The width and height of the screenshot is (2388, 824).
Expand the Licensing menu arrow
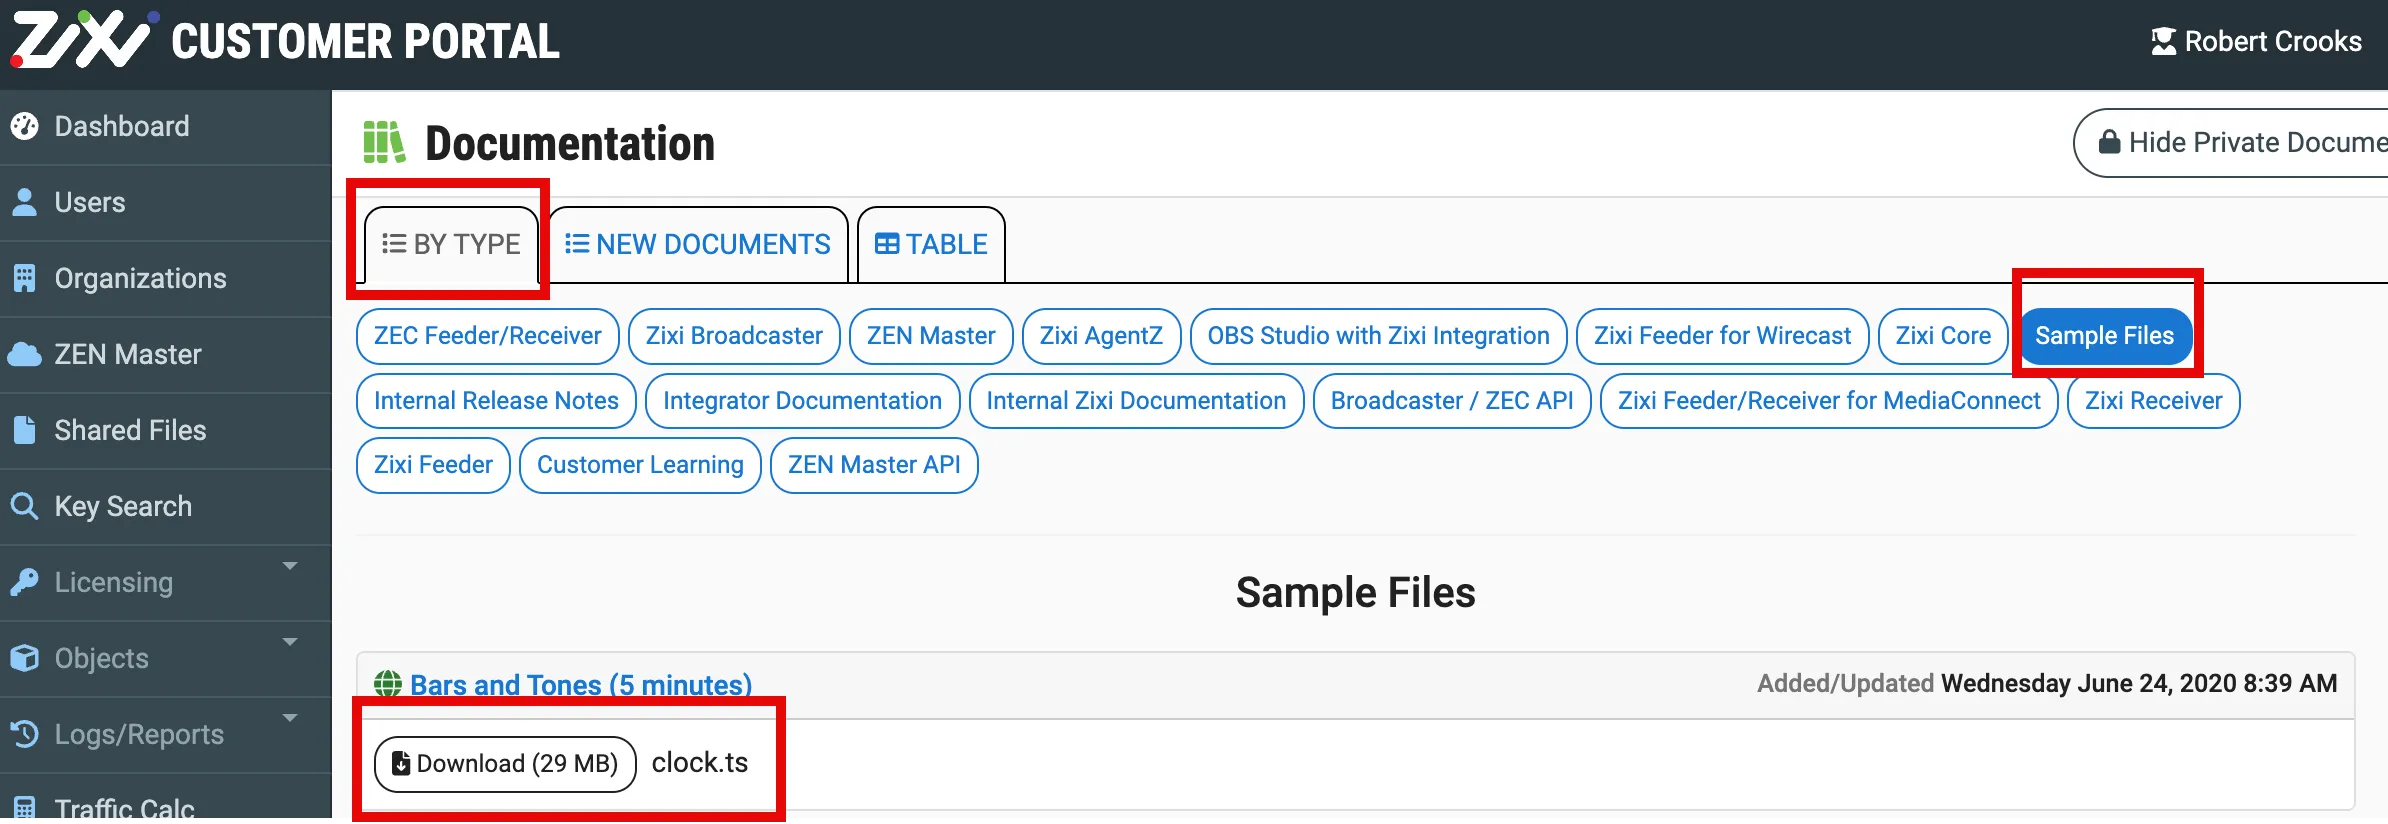[x=290, y=566]
